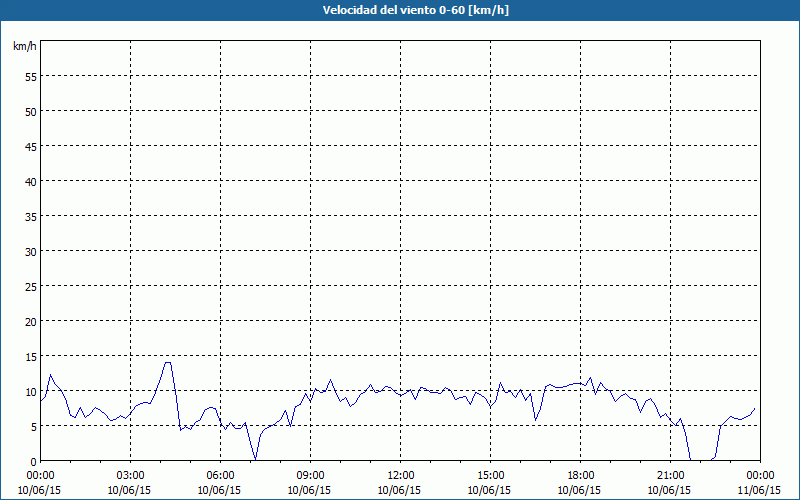Click the 06:00 time axis label
The width and height of the screenshot is (800, 500).
click(220, 475)
